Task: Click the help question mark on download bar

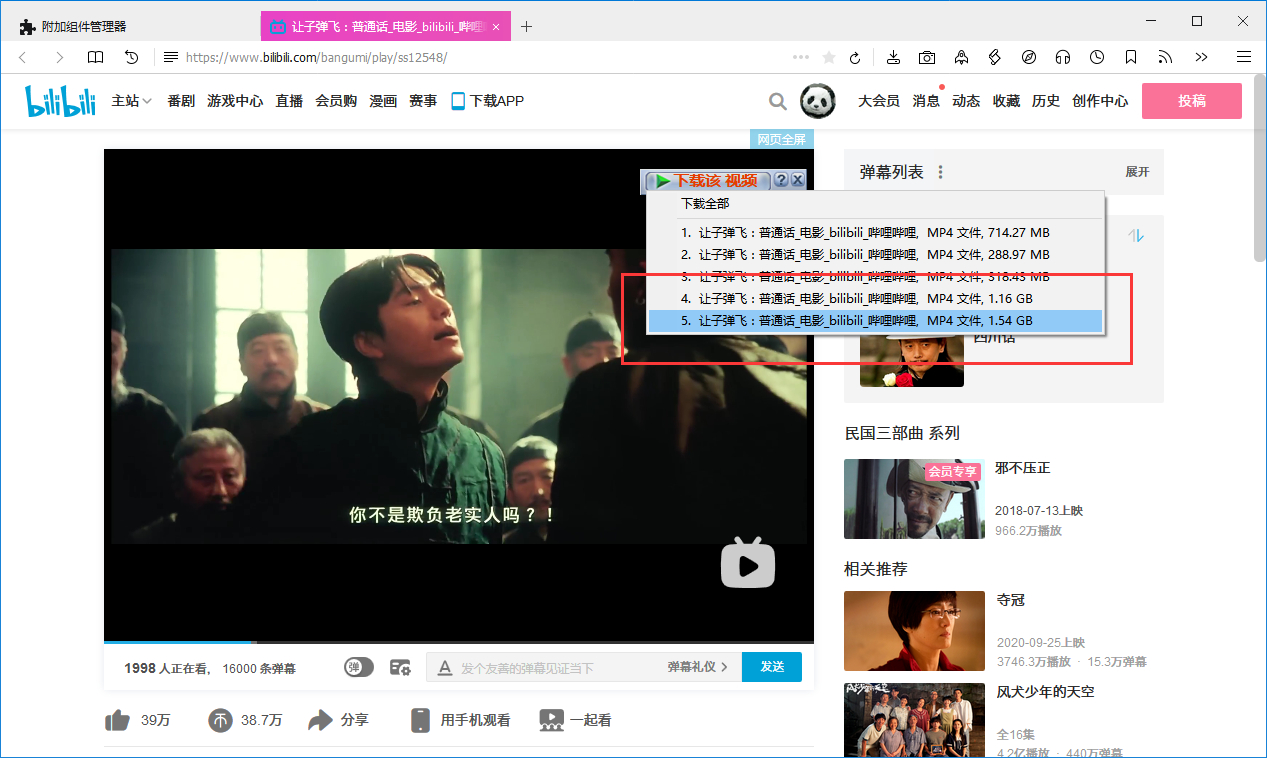Action: [x=781, y=180]
